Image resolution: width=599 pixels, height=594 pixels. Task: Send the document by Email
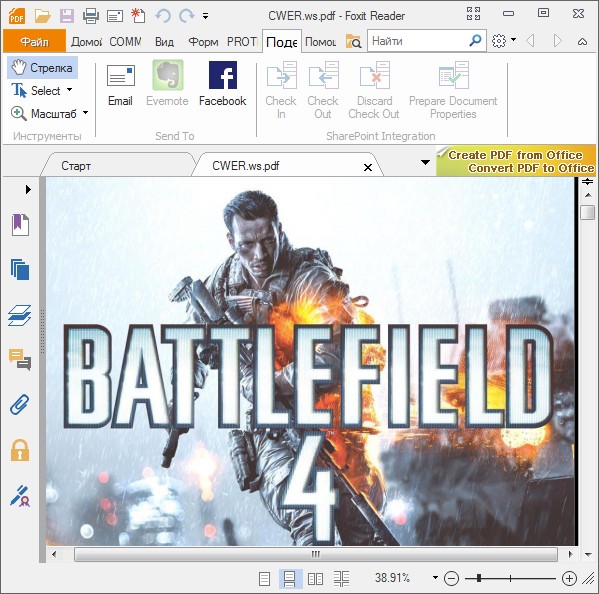pyautogui.click(x=120, y=85)
